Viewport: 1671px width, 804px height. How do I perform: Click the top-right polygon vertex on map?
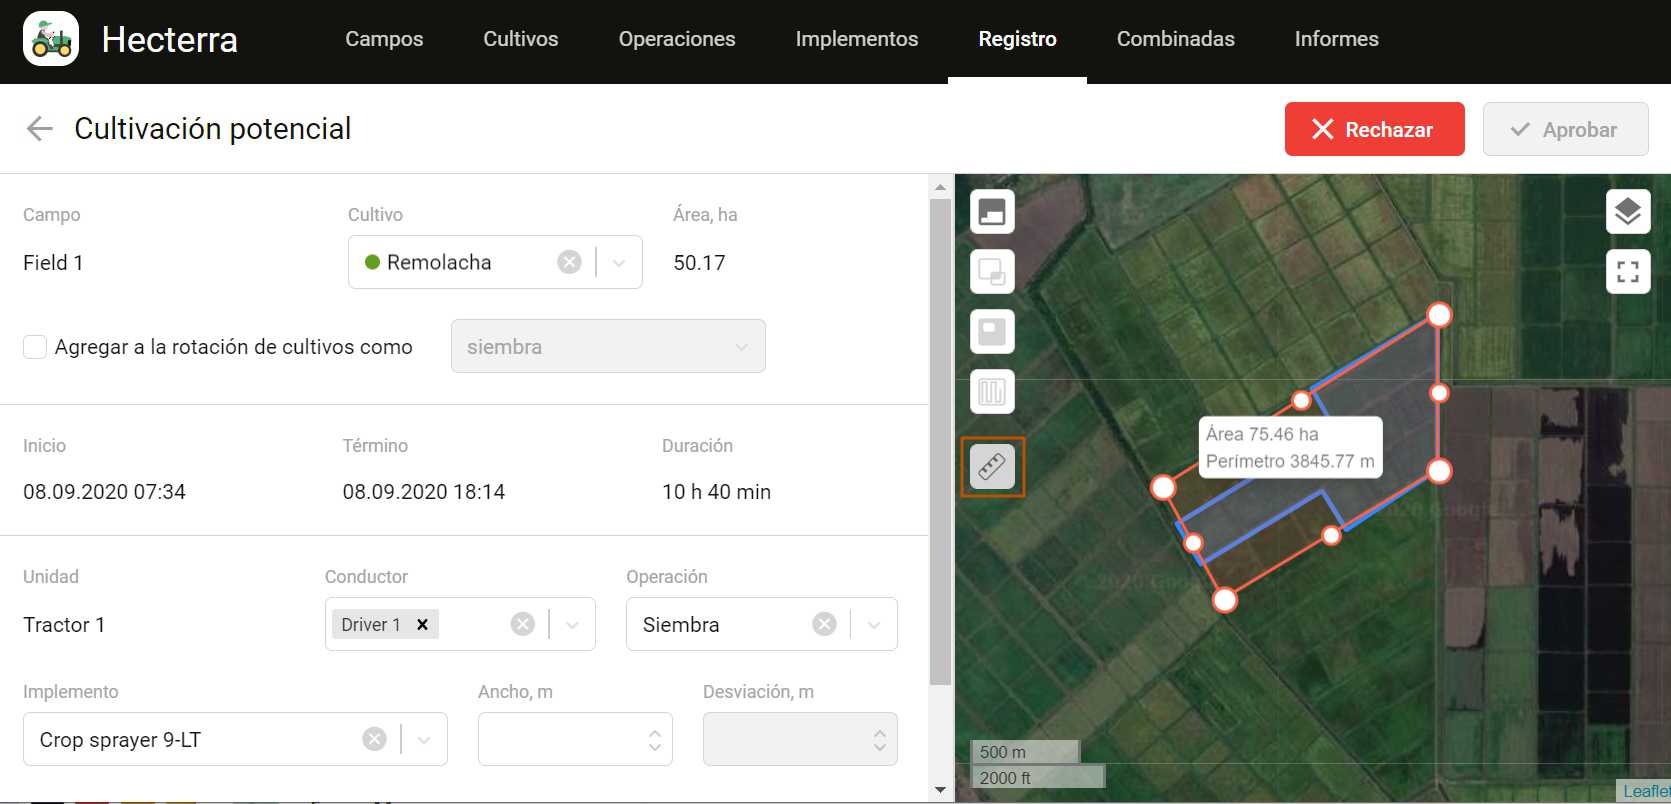[x=1438, y=315]
